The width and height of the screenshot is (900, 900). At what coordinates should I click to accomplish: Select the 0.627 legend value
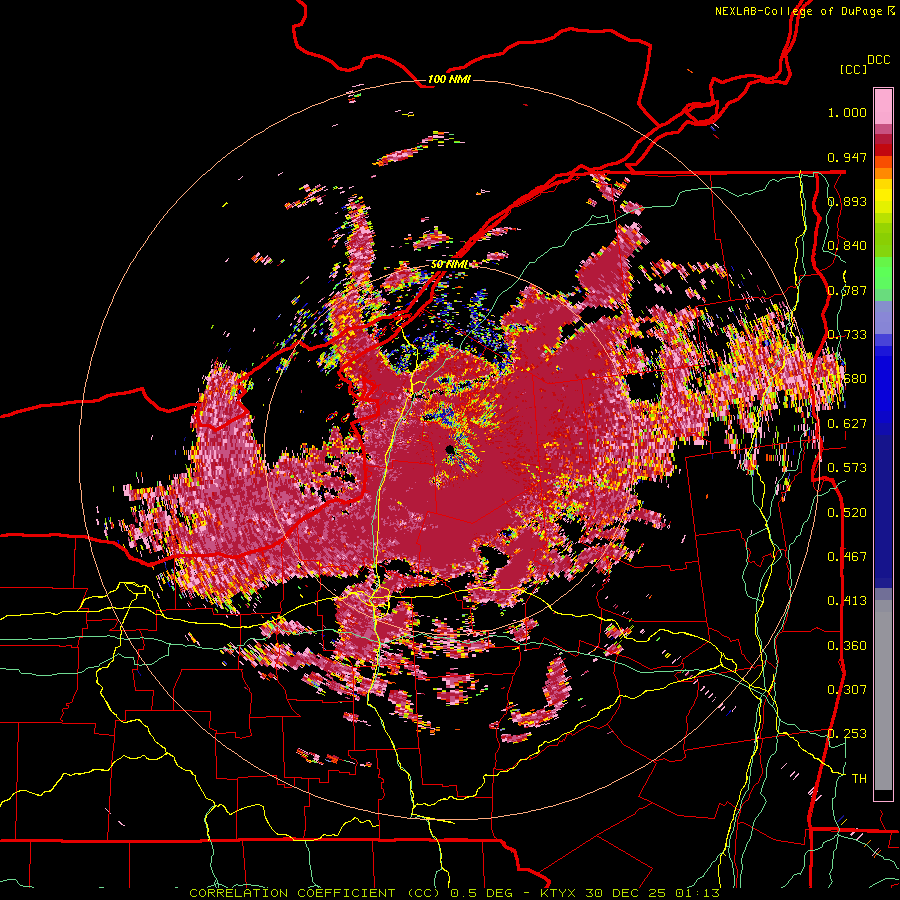pyautogui.click(x=847, y=424)
